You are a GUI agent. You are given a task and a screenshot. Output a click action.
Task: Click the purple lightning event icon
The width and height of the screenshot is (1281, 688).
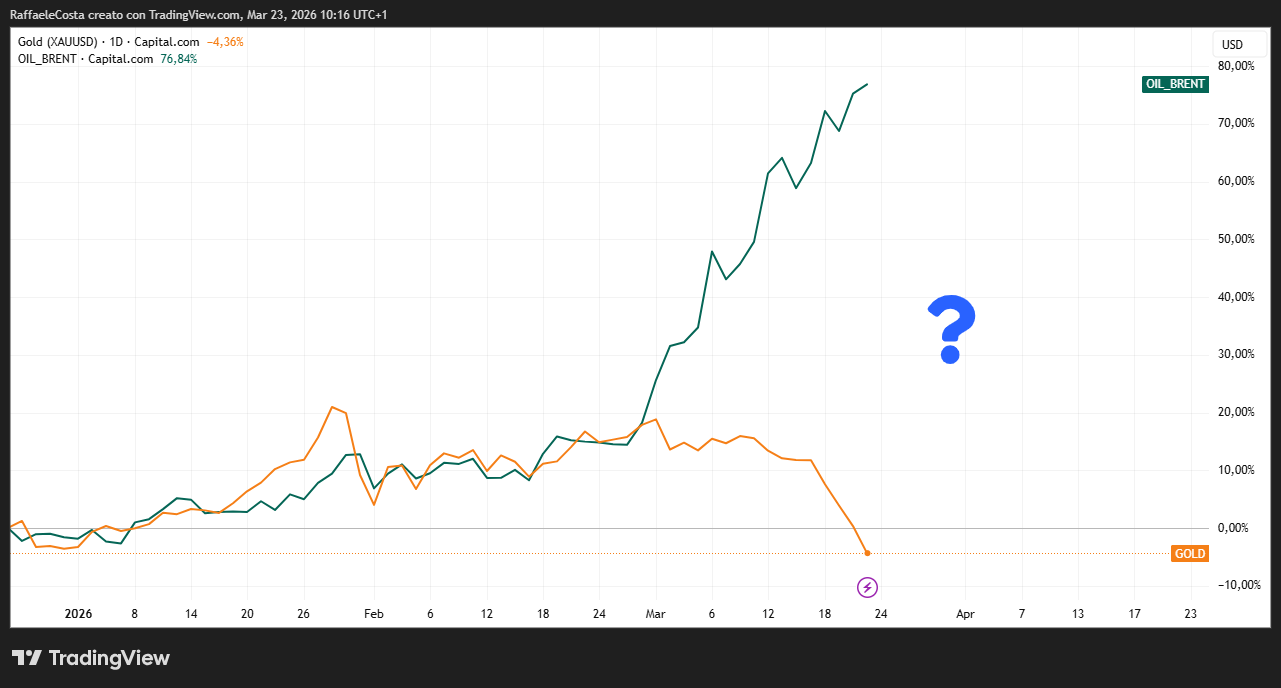[x=868, y=587]
